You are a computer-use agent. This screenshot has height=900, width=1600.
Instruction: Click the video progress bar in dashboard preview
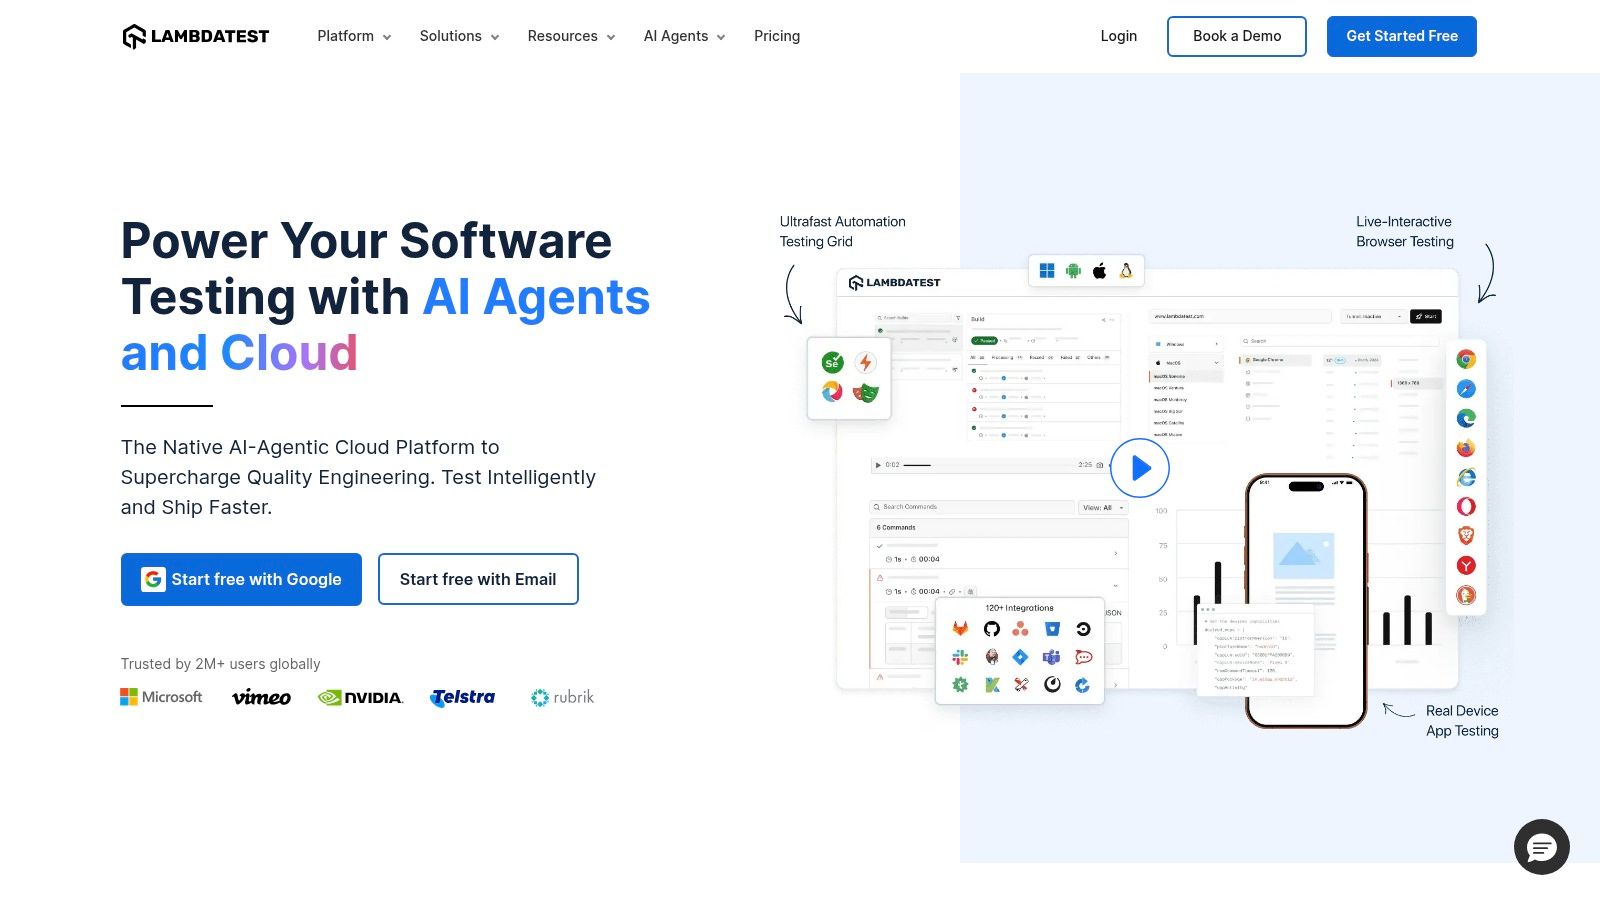click(x=988, y=465)
